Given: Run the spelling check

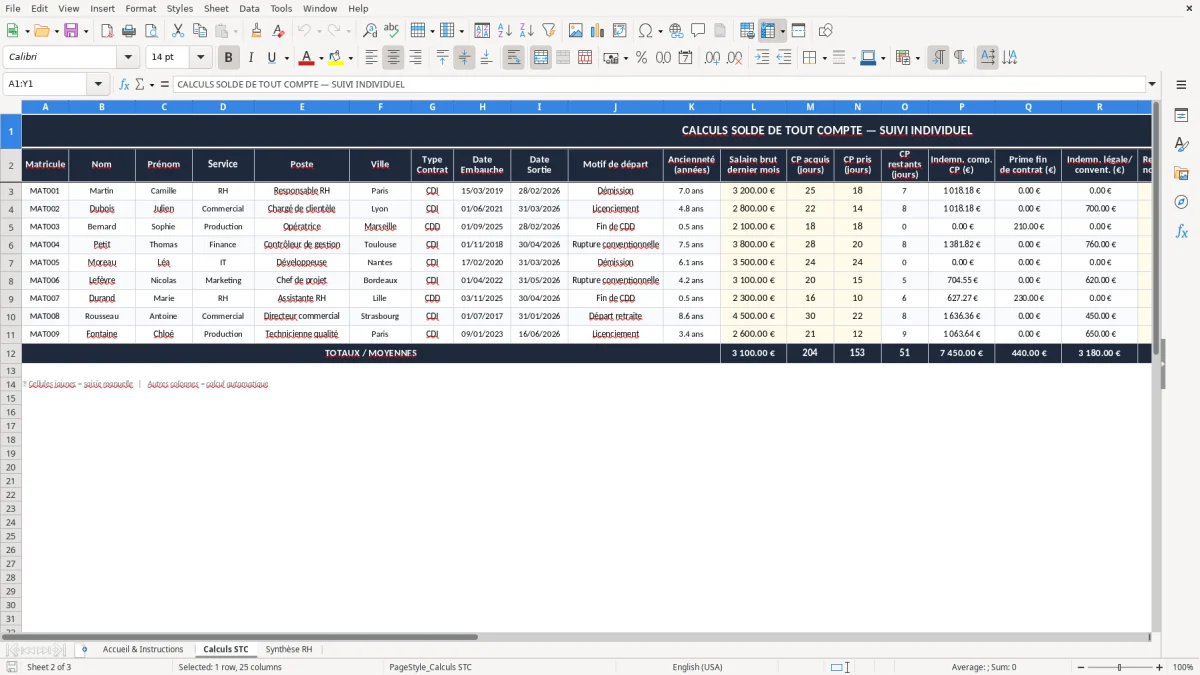Looking at the screenshot, I should point(392,31).
